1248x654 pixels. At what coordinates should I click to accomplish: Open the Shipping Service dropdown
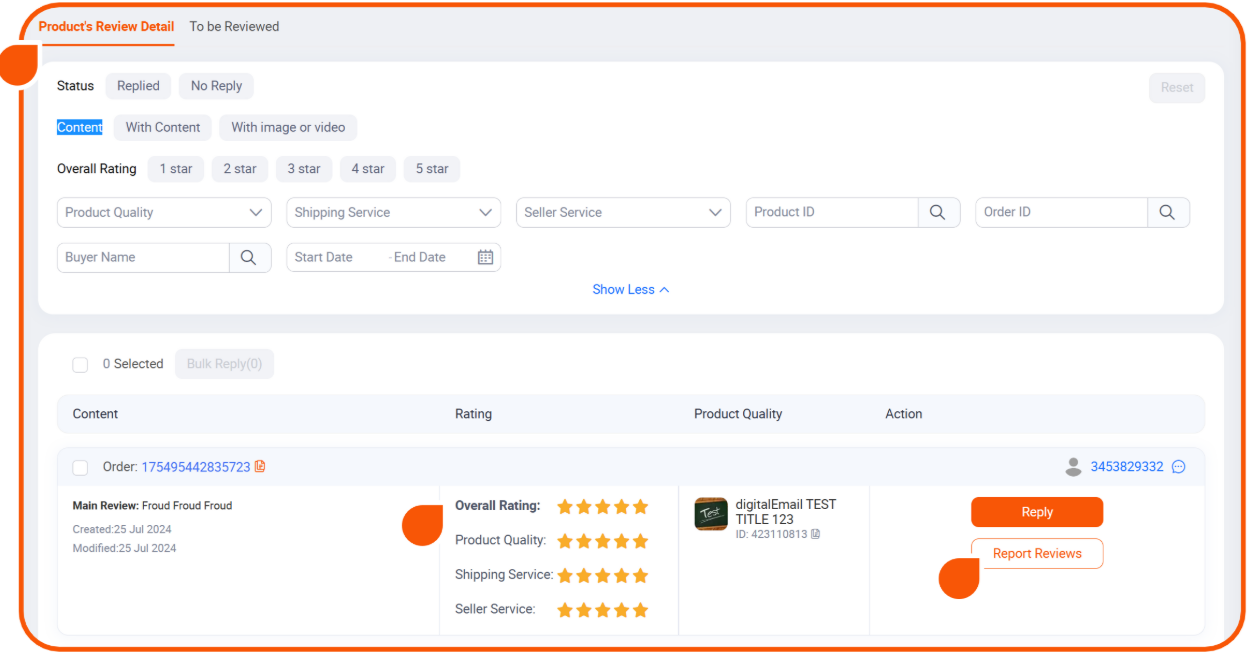click(x=393, y=212)
